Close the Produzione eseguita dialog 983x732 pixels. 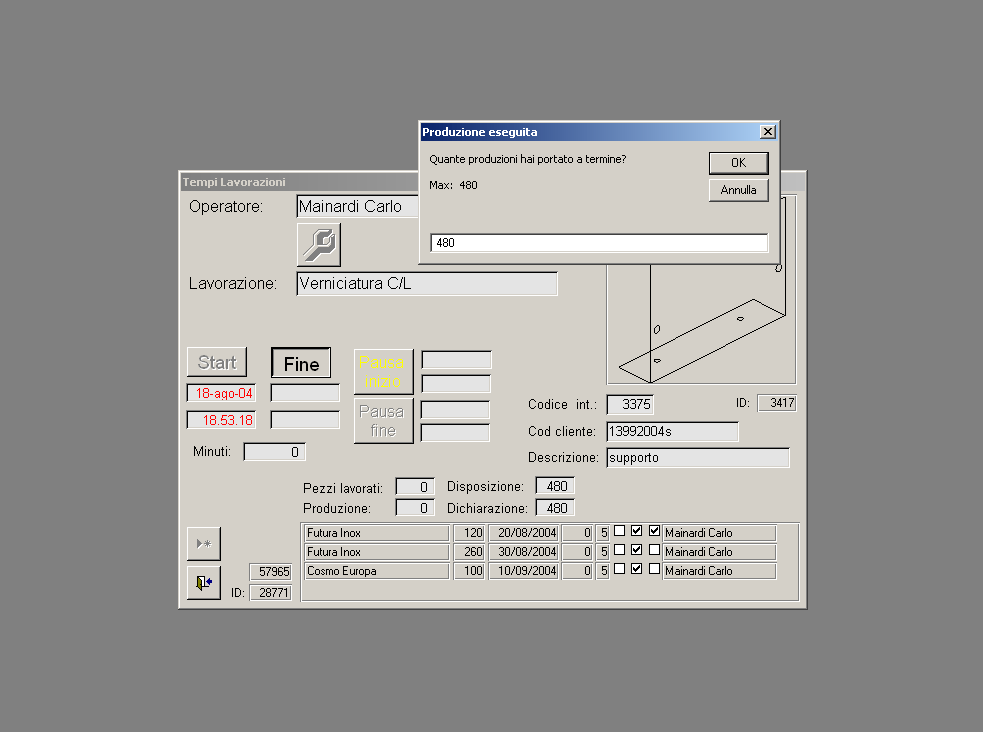tap(767, 132)
